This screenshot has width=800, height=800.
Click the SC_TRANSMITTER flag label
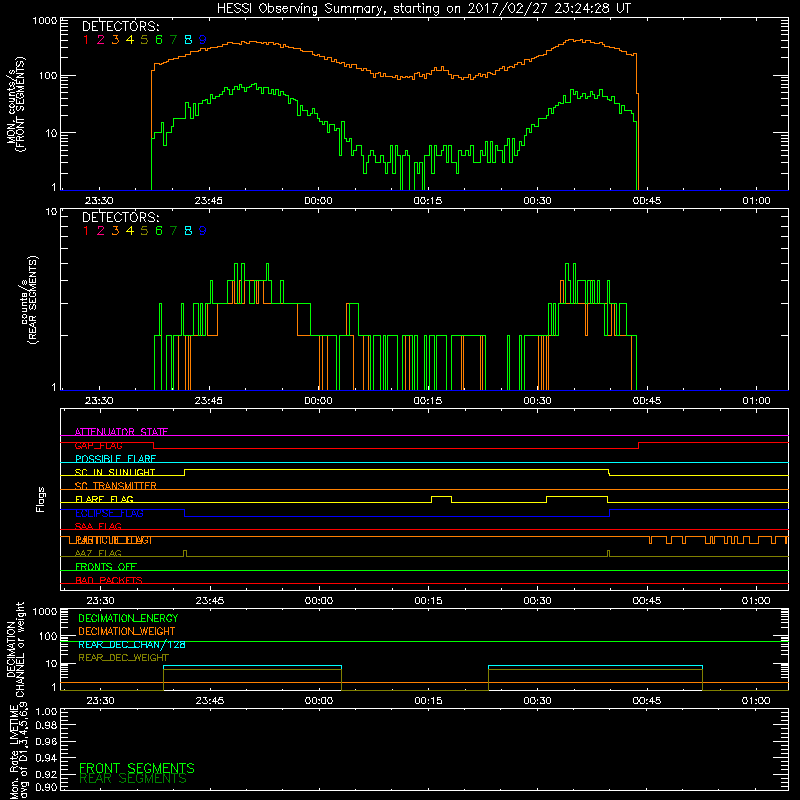tap(115, 486)
